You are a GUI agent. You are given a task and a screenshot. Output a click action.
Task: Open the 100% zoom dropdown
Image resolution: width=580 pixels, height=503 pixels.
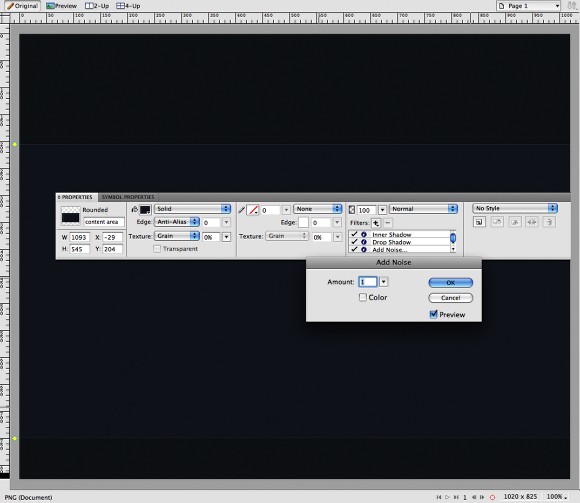tap(557, 497)
